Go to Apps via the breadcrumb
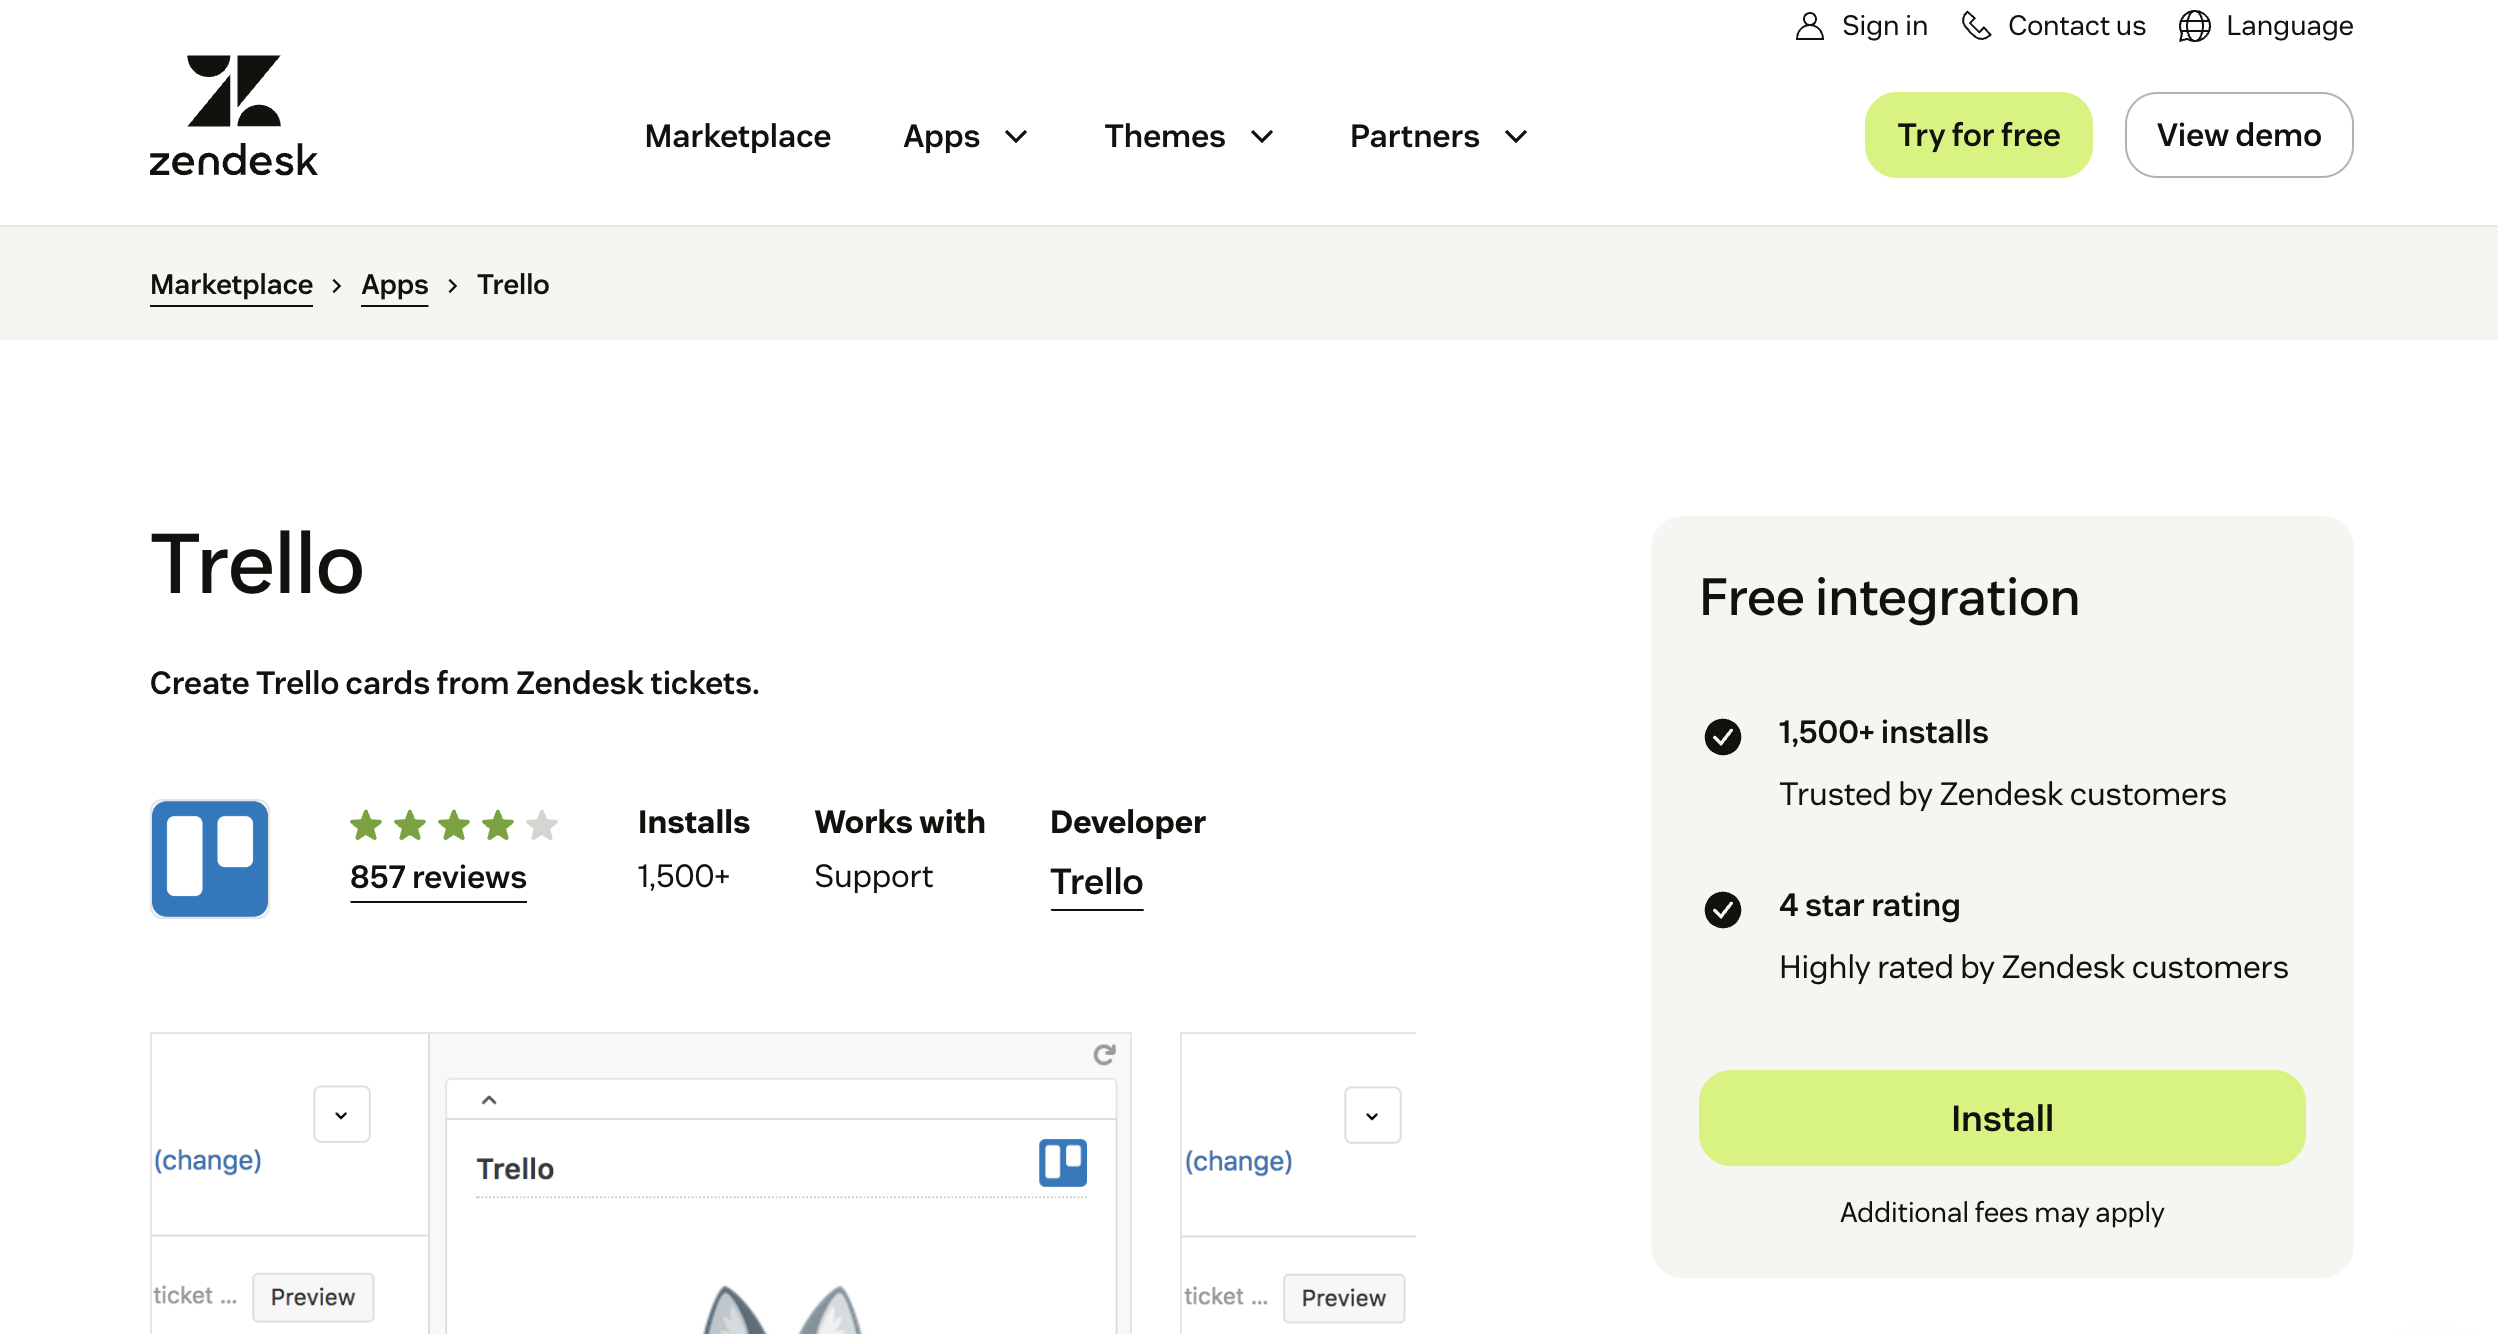The height and width of the screenshot is (1334, 2498). coord(394,285)
